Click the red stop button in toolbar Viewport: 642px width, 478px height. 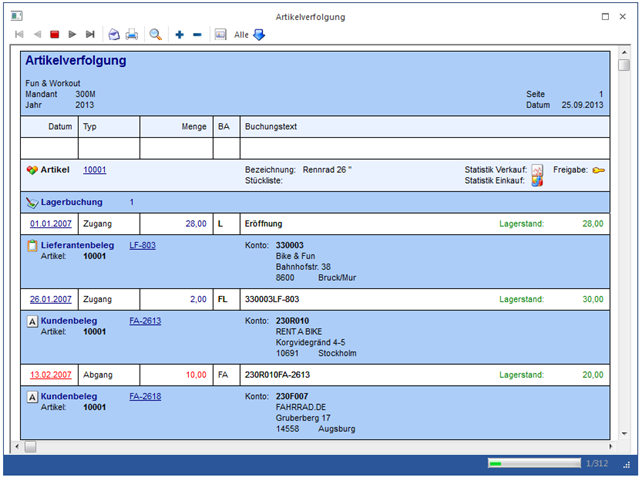(54, 34)
